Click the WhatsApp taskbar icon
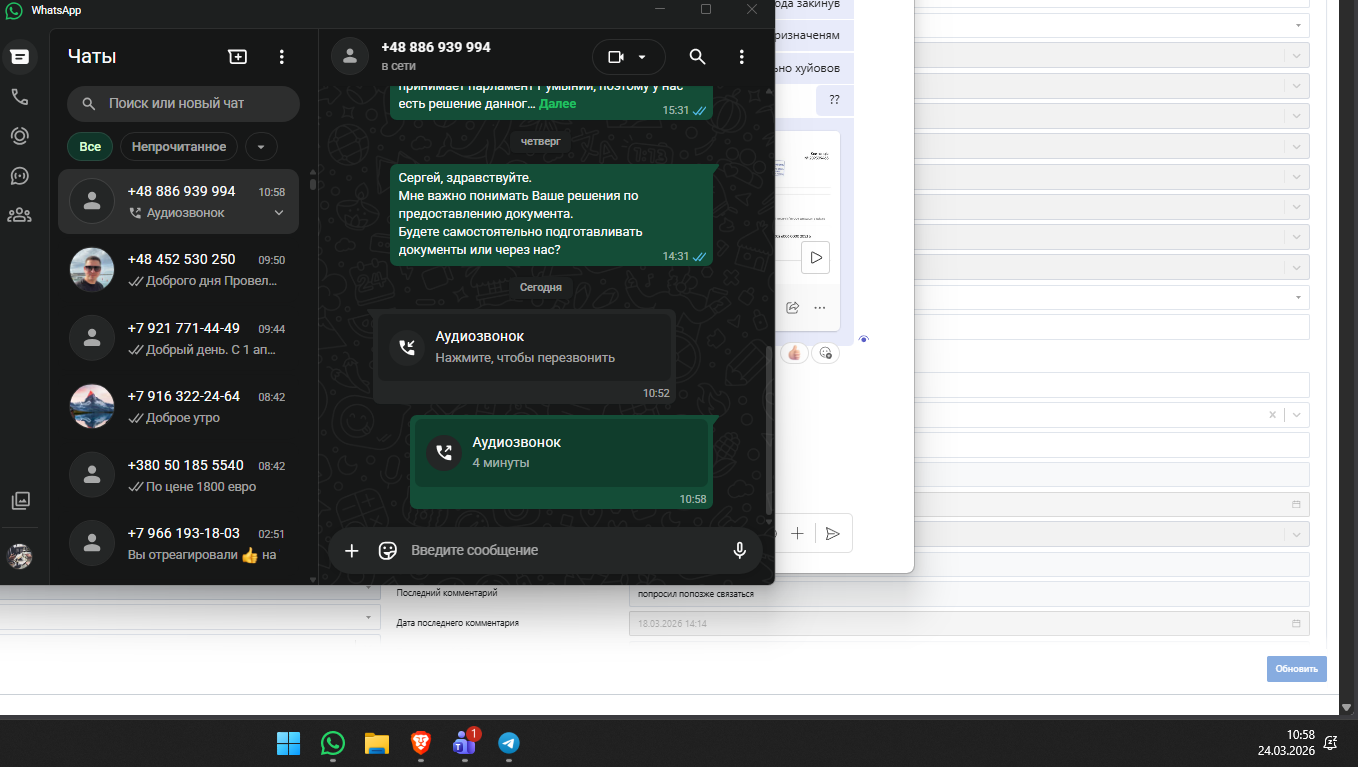The image size is (1358, 767). point(332,743)
